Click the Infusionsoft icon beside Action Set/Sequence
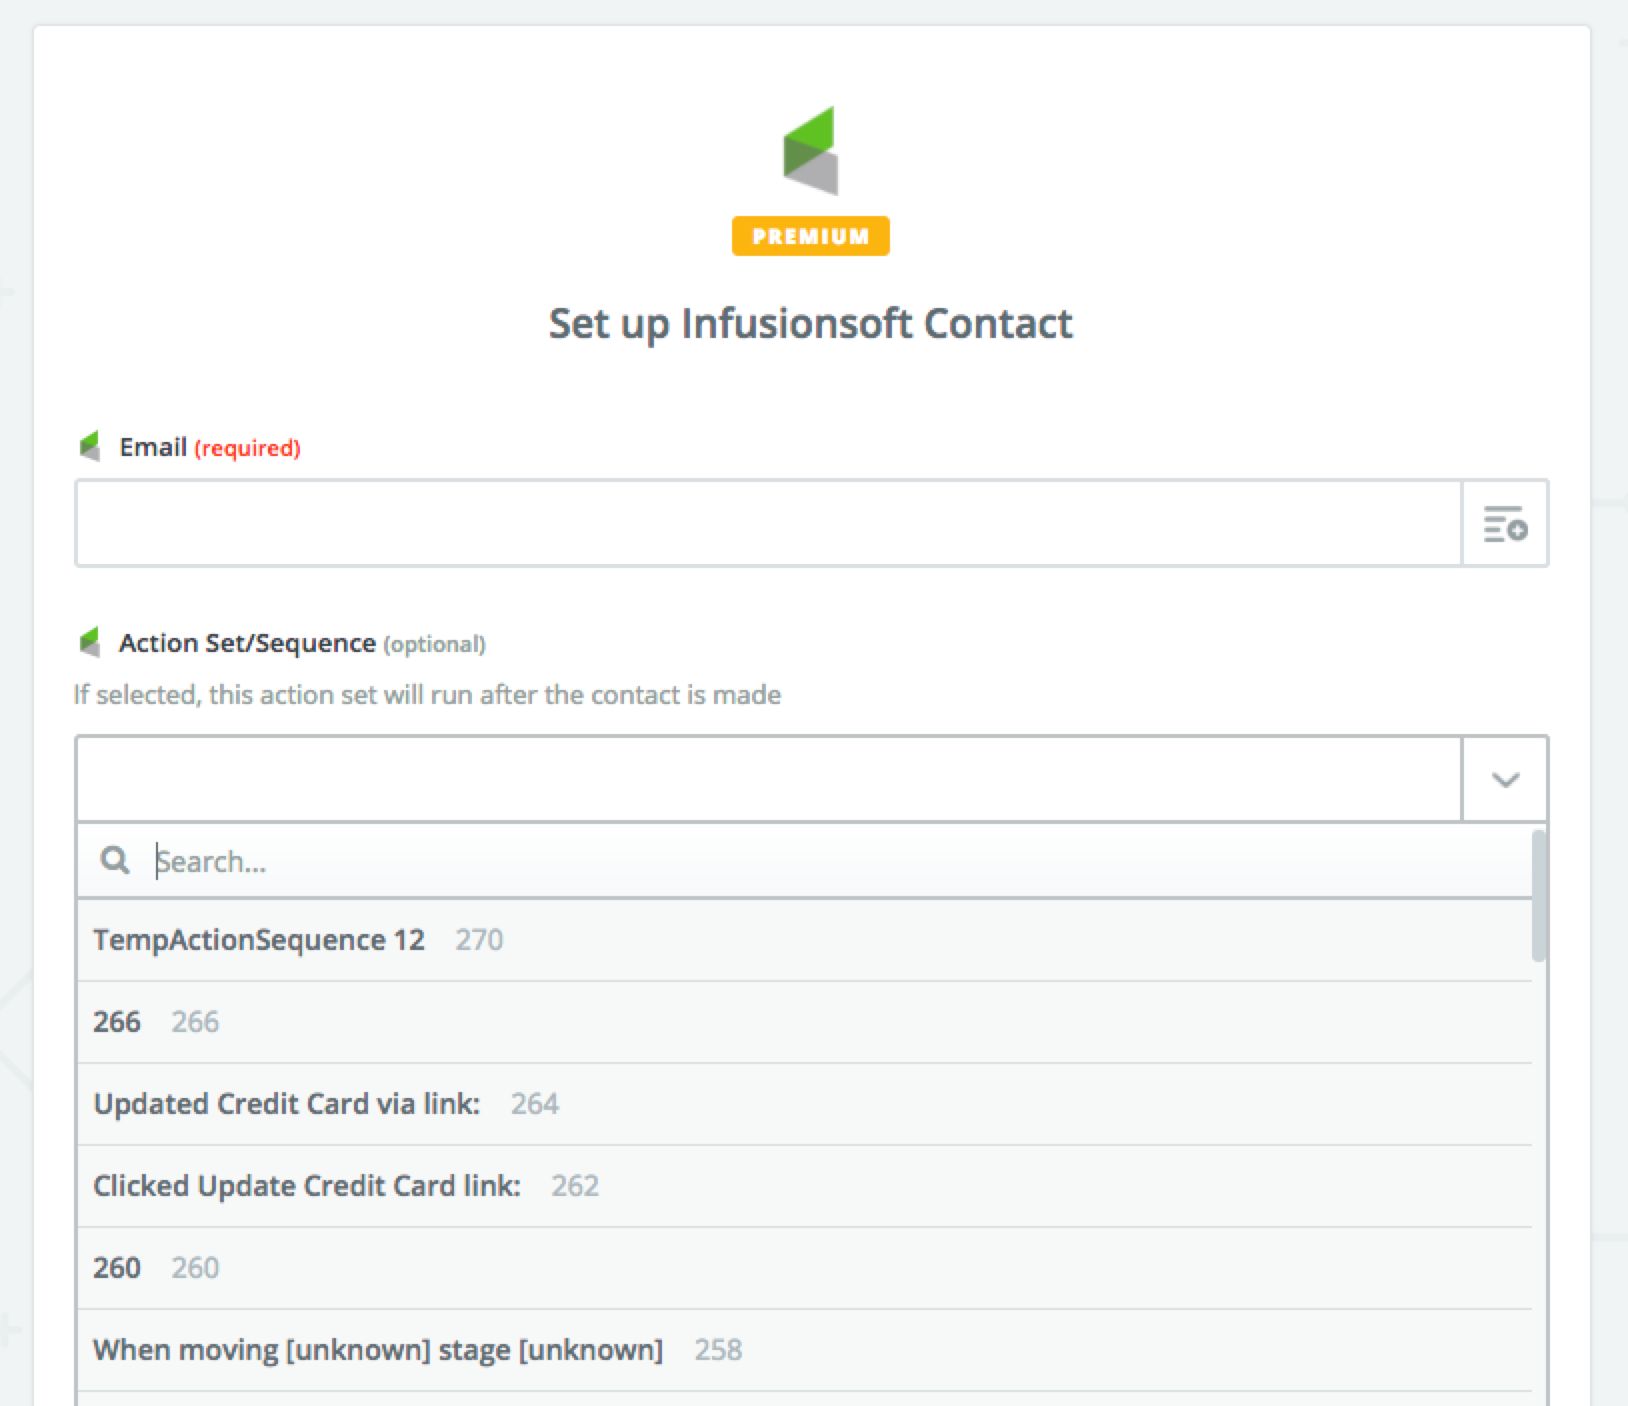 (x=90, y=642)
